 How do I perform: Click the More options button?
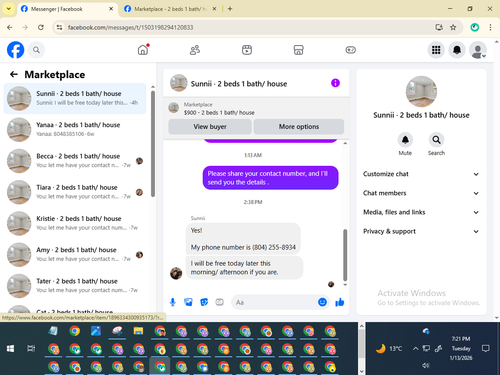coord(299,127)
